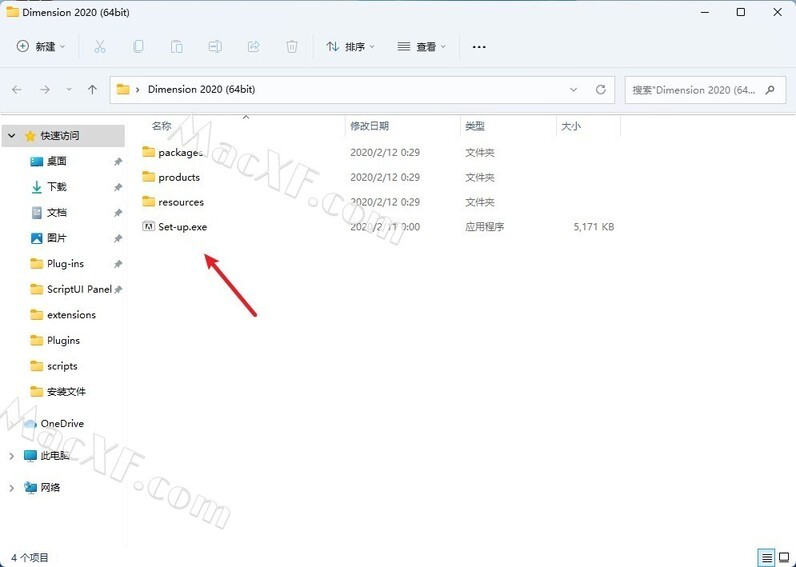Click the Paste clipboard icon
Image resolution: width=796 pixels, height=567 pixels.
click(x=176, y=47)
